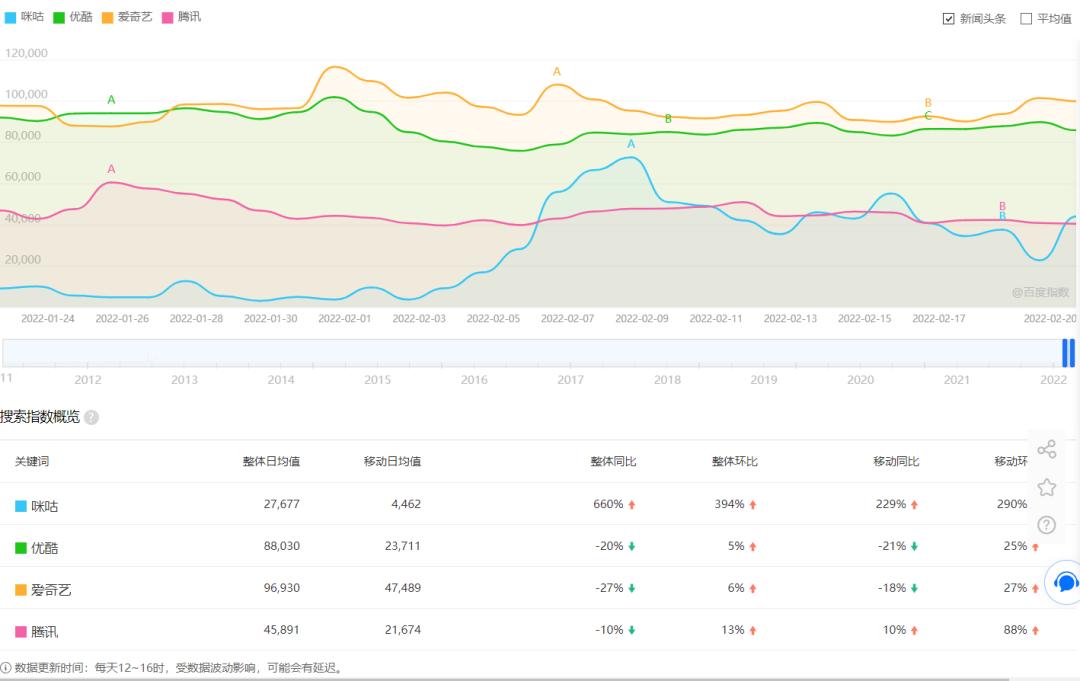Click the star favorite icon

pos(1046,487)
